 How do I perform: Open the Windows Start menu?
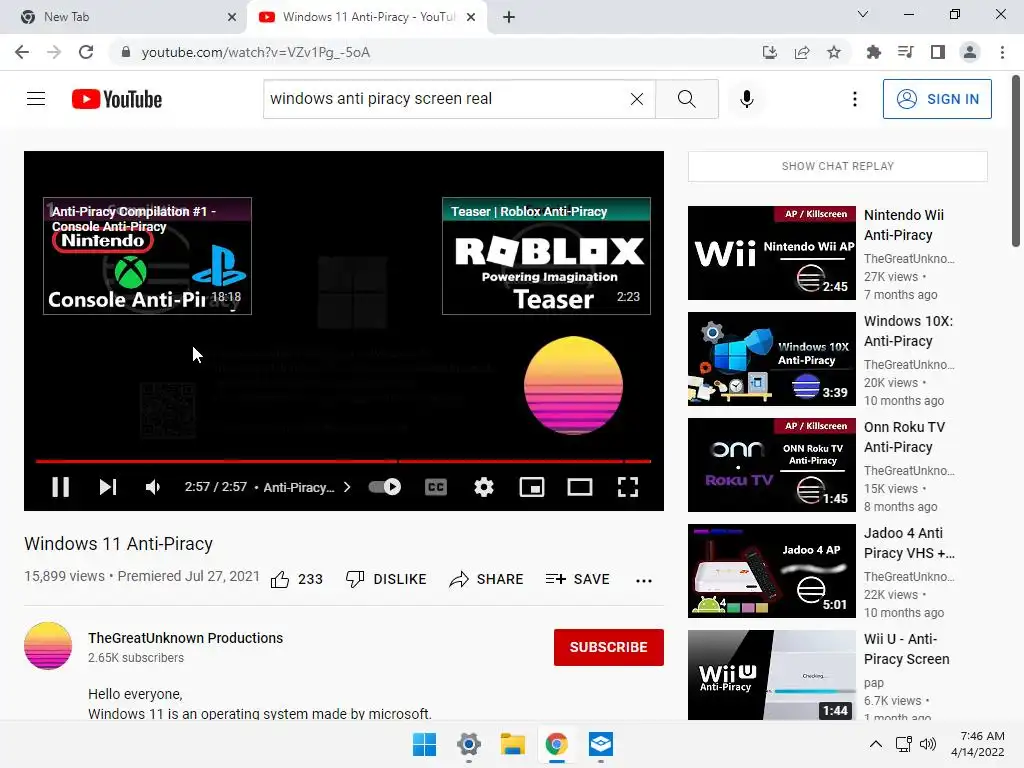(x=424, y=744)
